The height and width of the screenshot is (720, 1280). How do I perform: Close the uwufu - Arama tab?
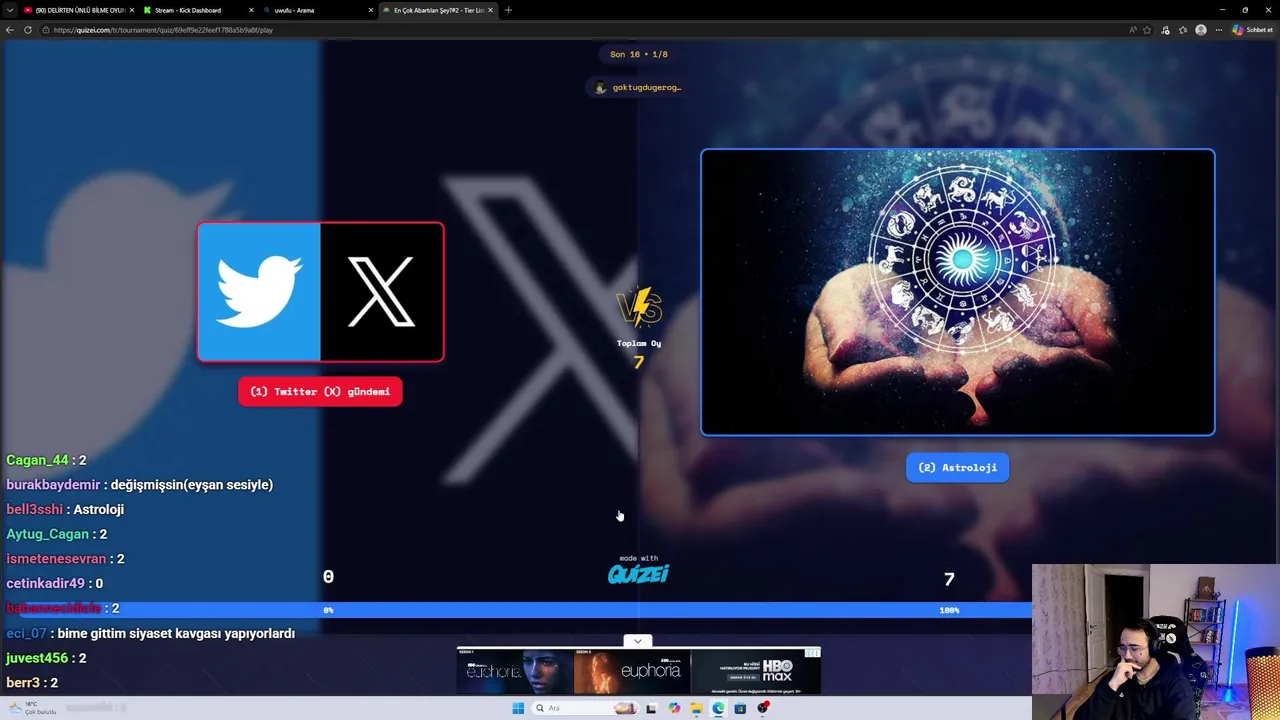371,10
